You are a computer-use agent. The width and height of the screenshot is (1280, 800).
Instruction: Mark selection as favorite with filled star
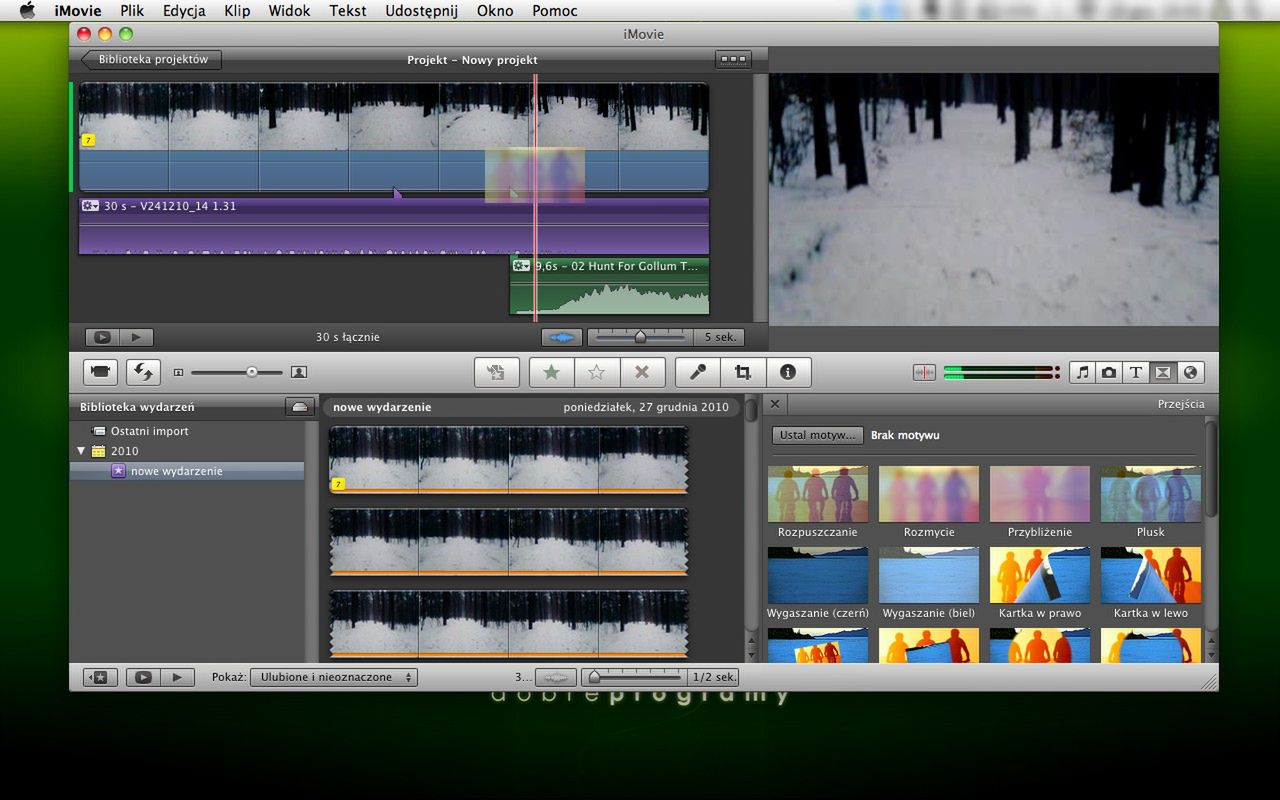[x=551, y=372]
